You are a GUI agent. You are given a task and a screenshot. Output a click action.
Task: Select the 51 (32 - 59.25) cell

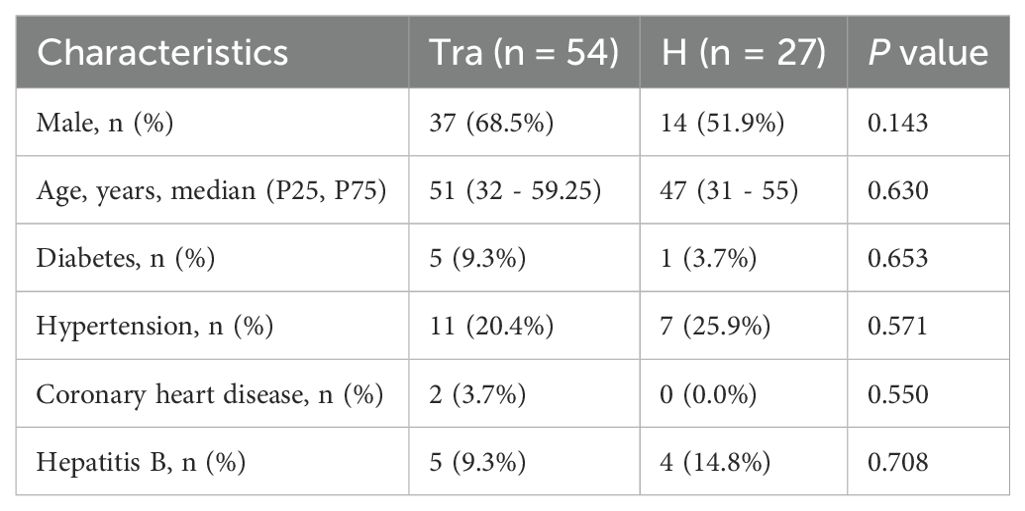pyautogui.click(x=514, y=190)
